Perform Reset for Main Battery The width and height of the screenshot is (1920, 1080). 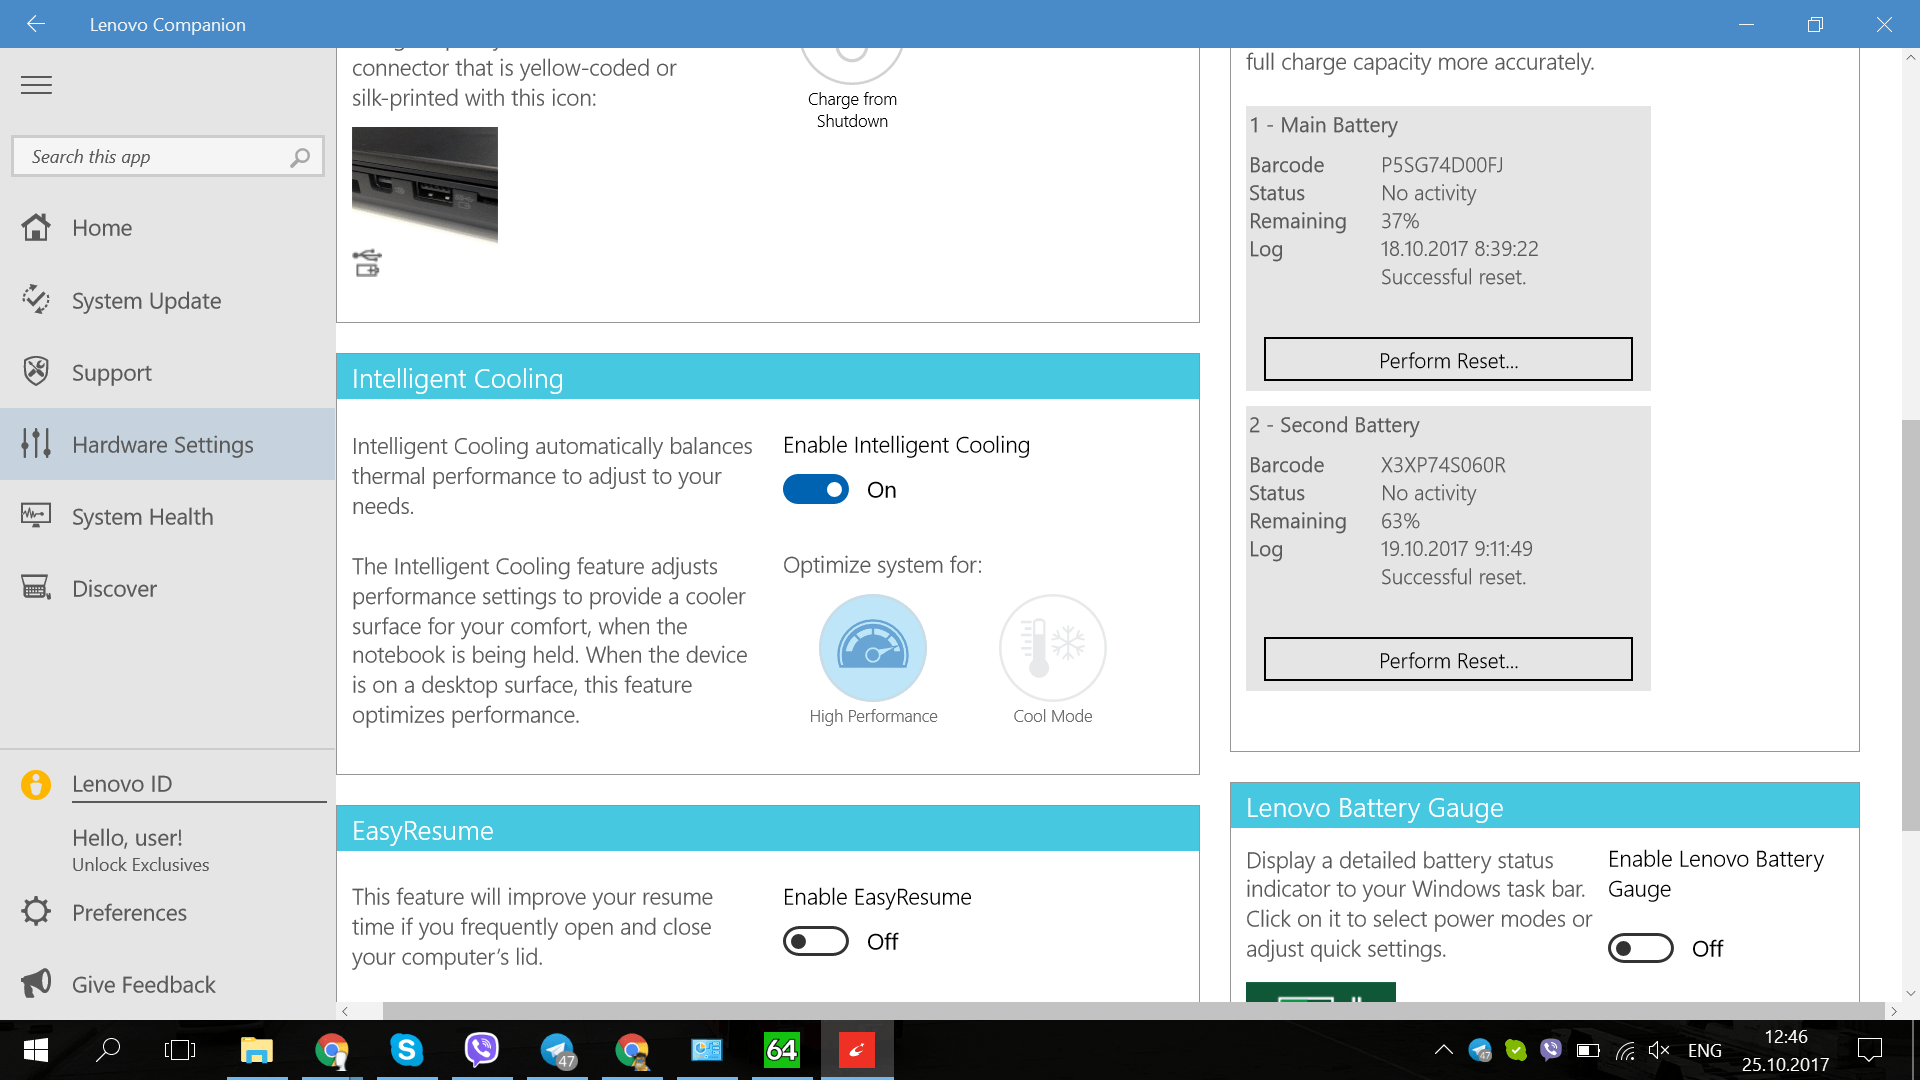1447,360
